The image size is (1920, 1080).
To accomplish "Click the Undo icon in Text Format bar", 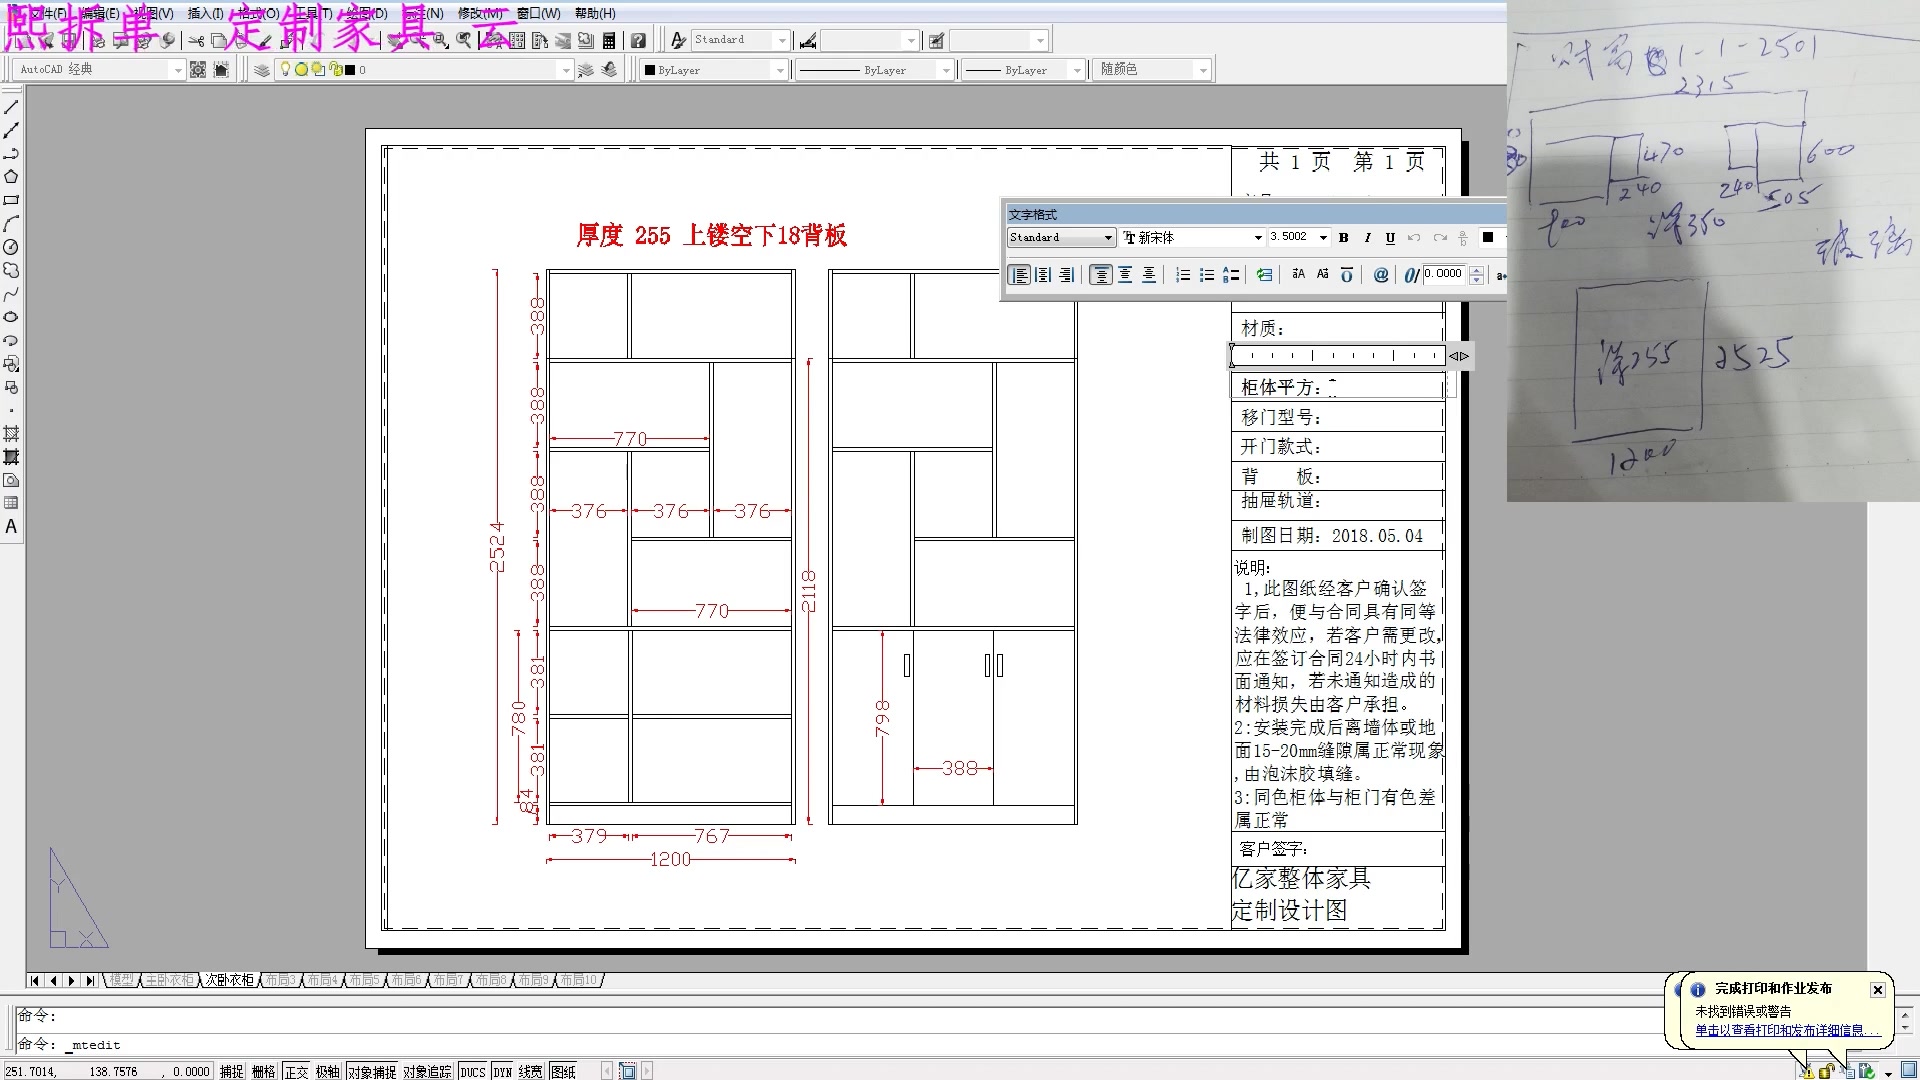I will click(x=1414, y=237).
